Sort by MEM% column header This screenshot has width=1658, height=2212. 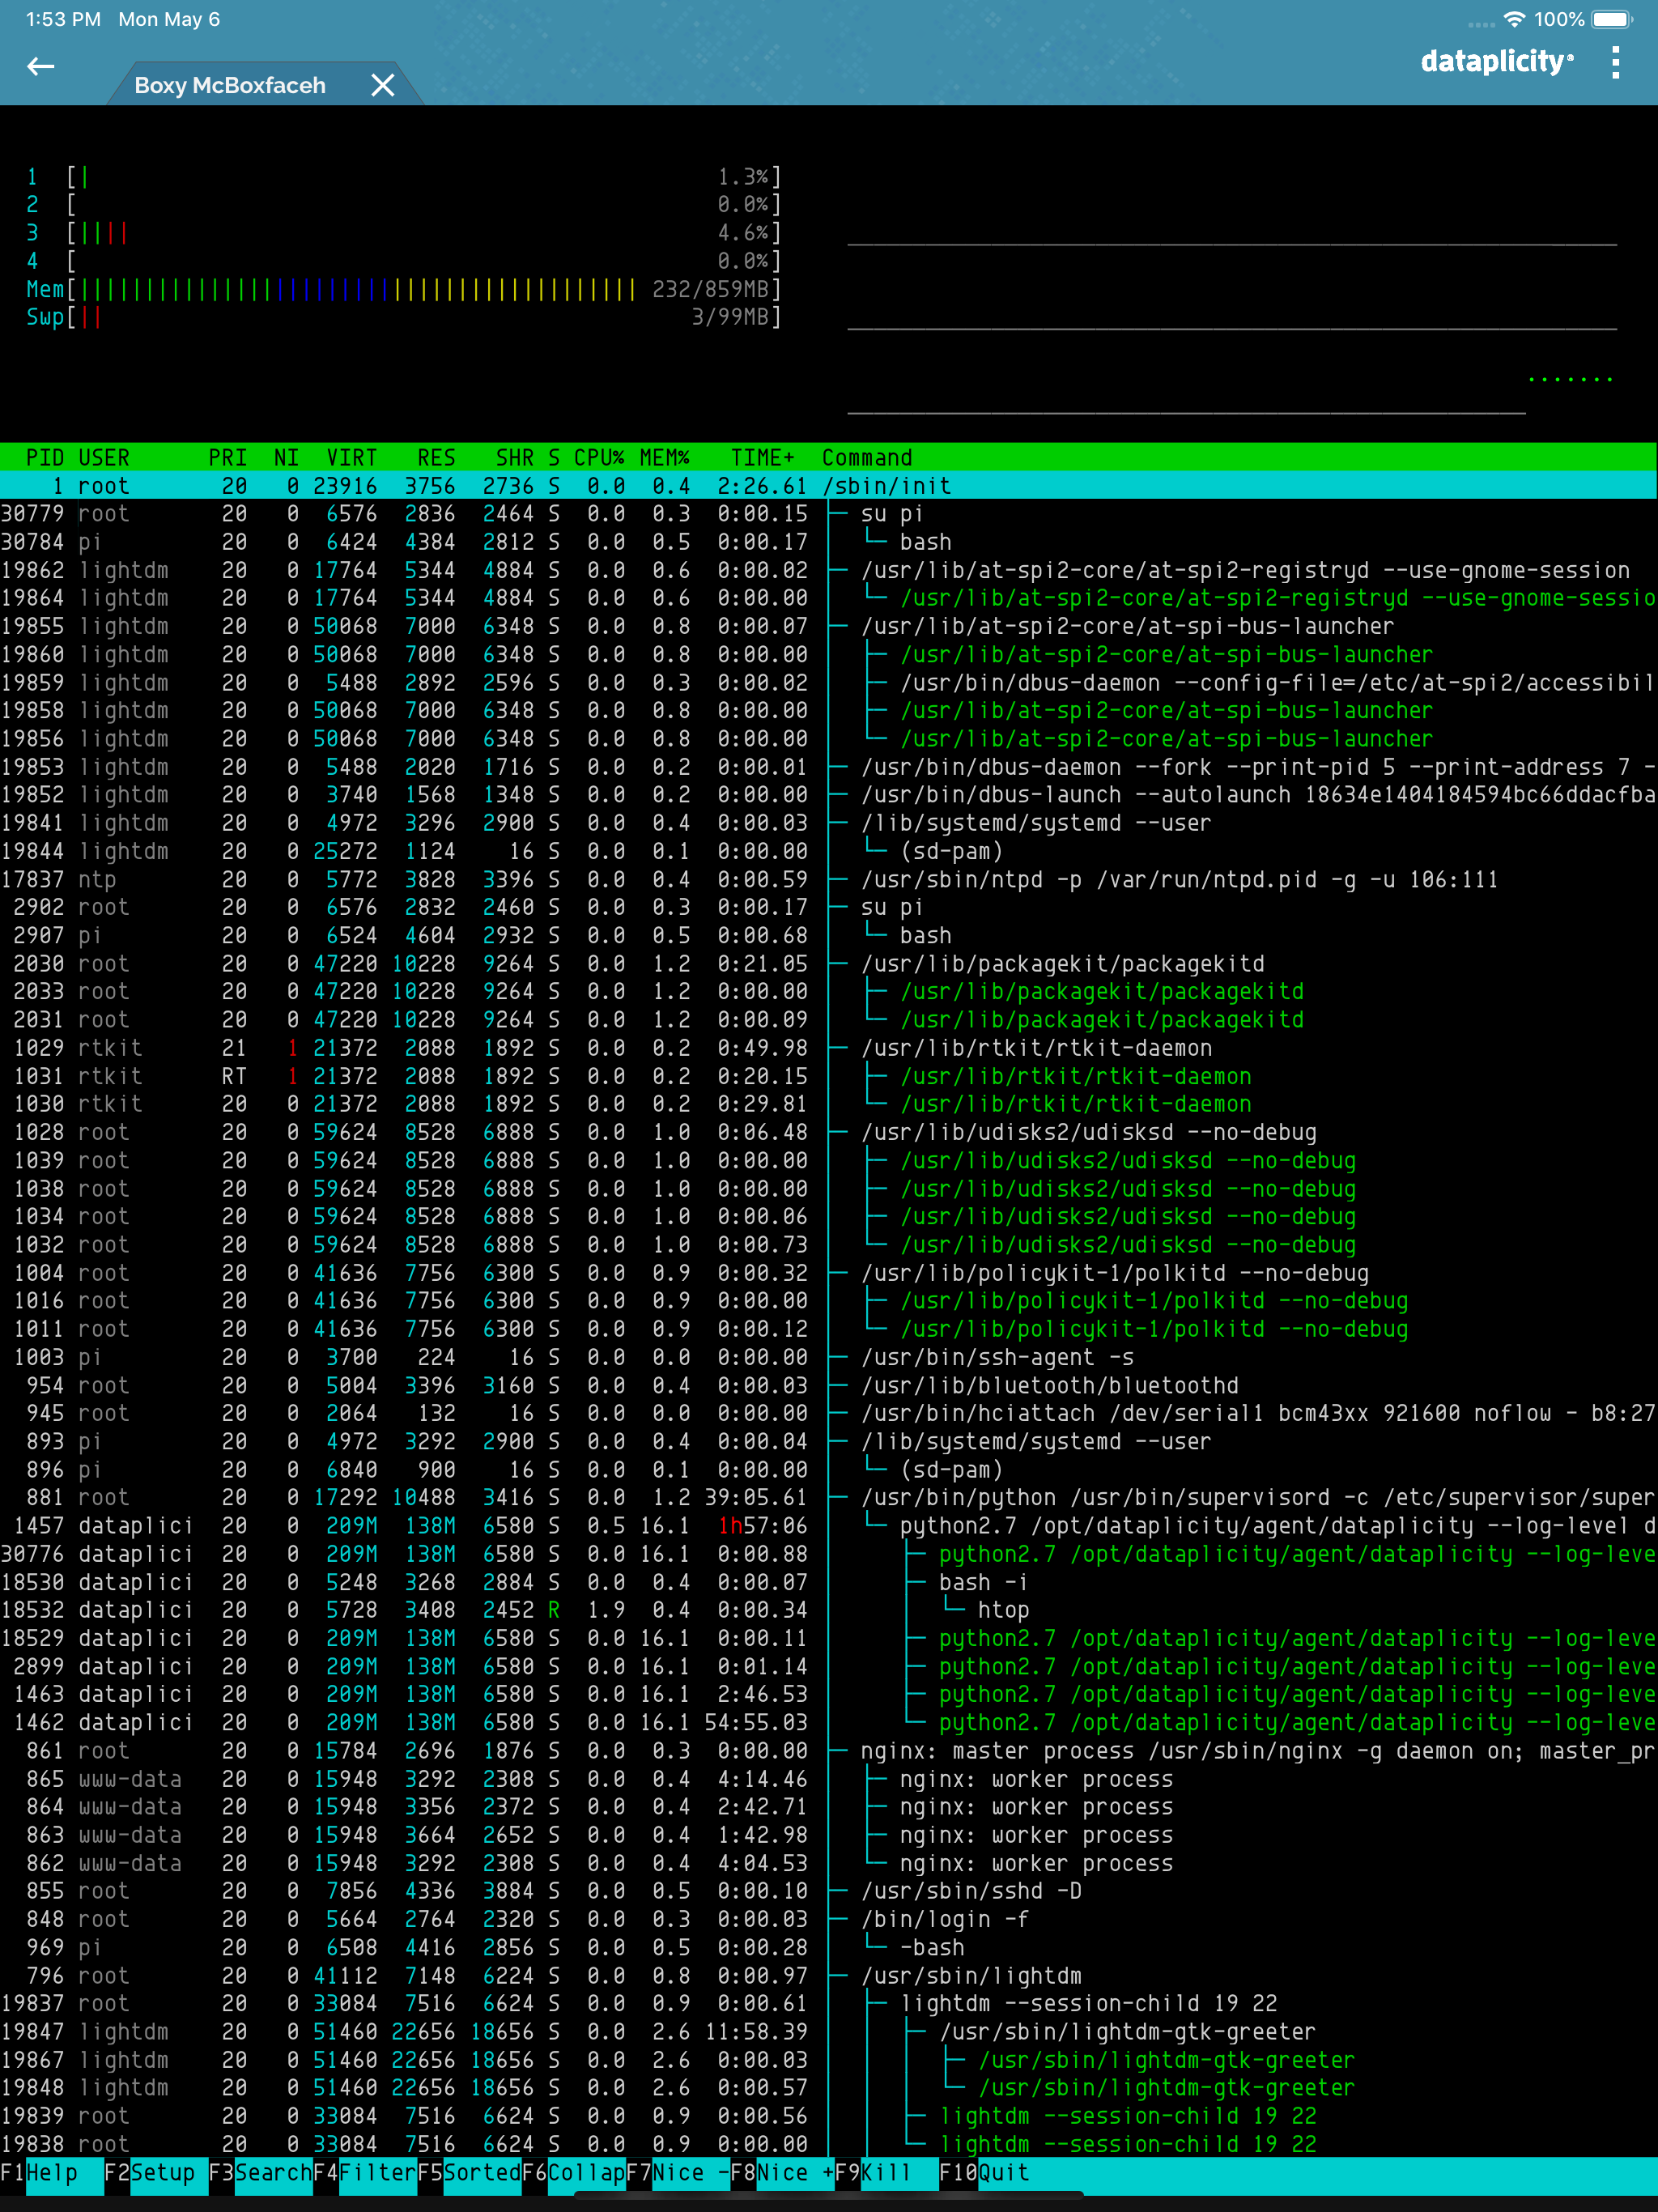[664, 457]
